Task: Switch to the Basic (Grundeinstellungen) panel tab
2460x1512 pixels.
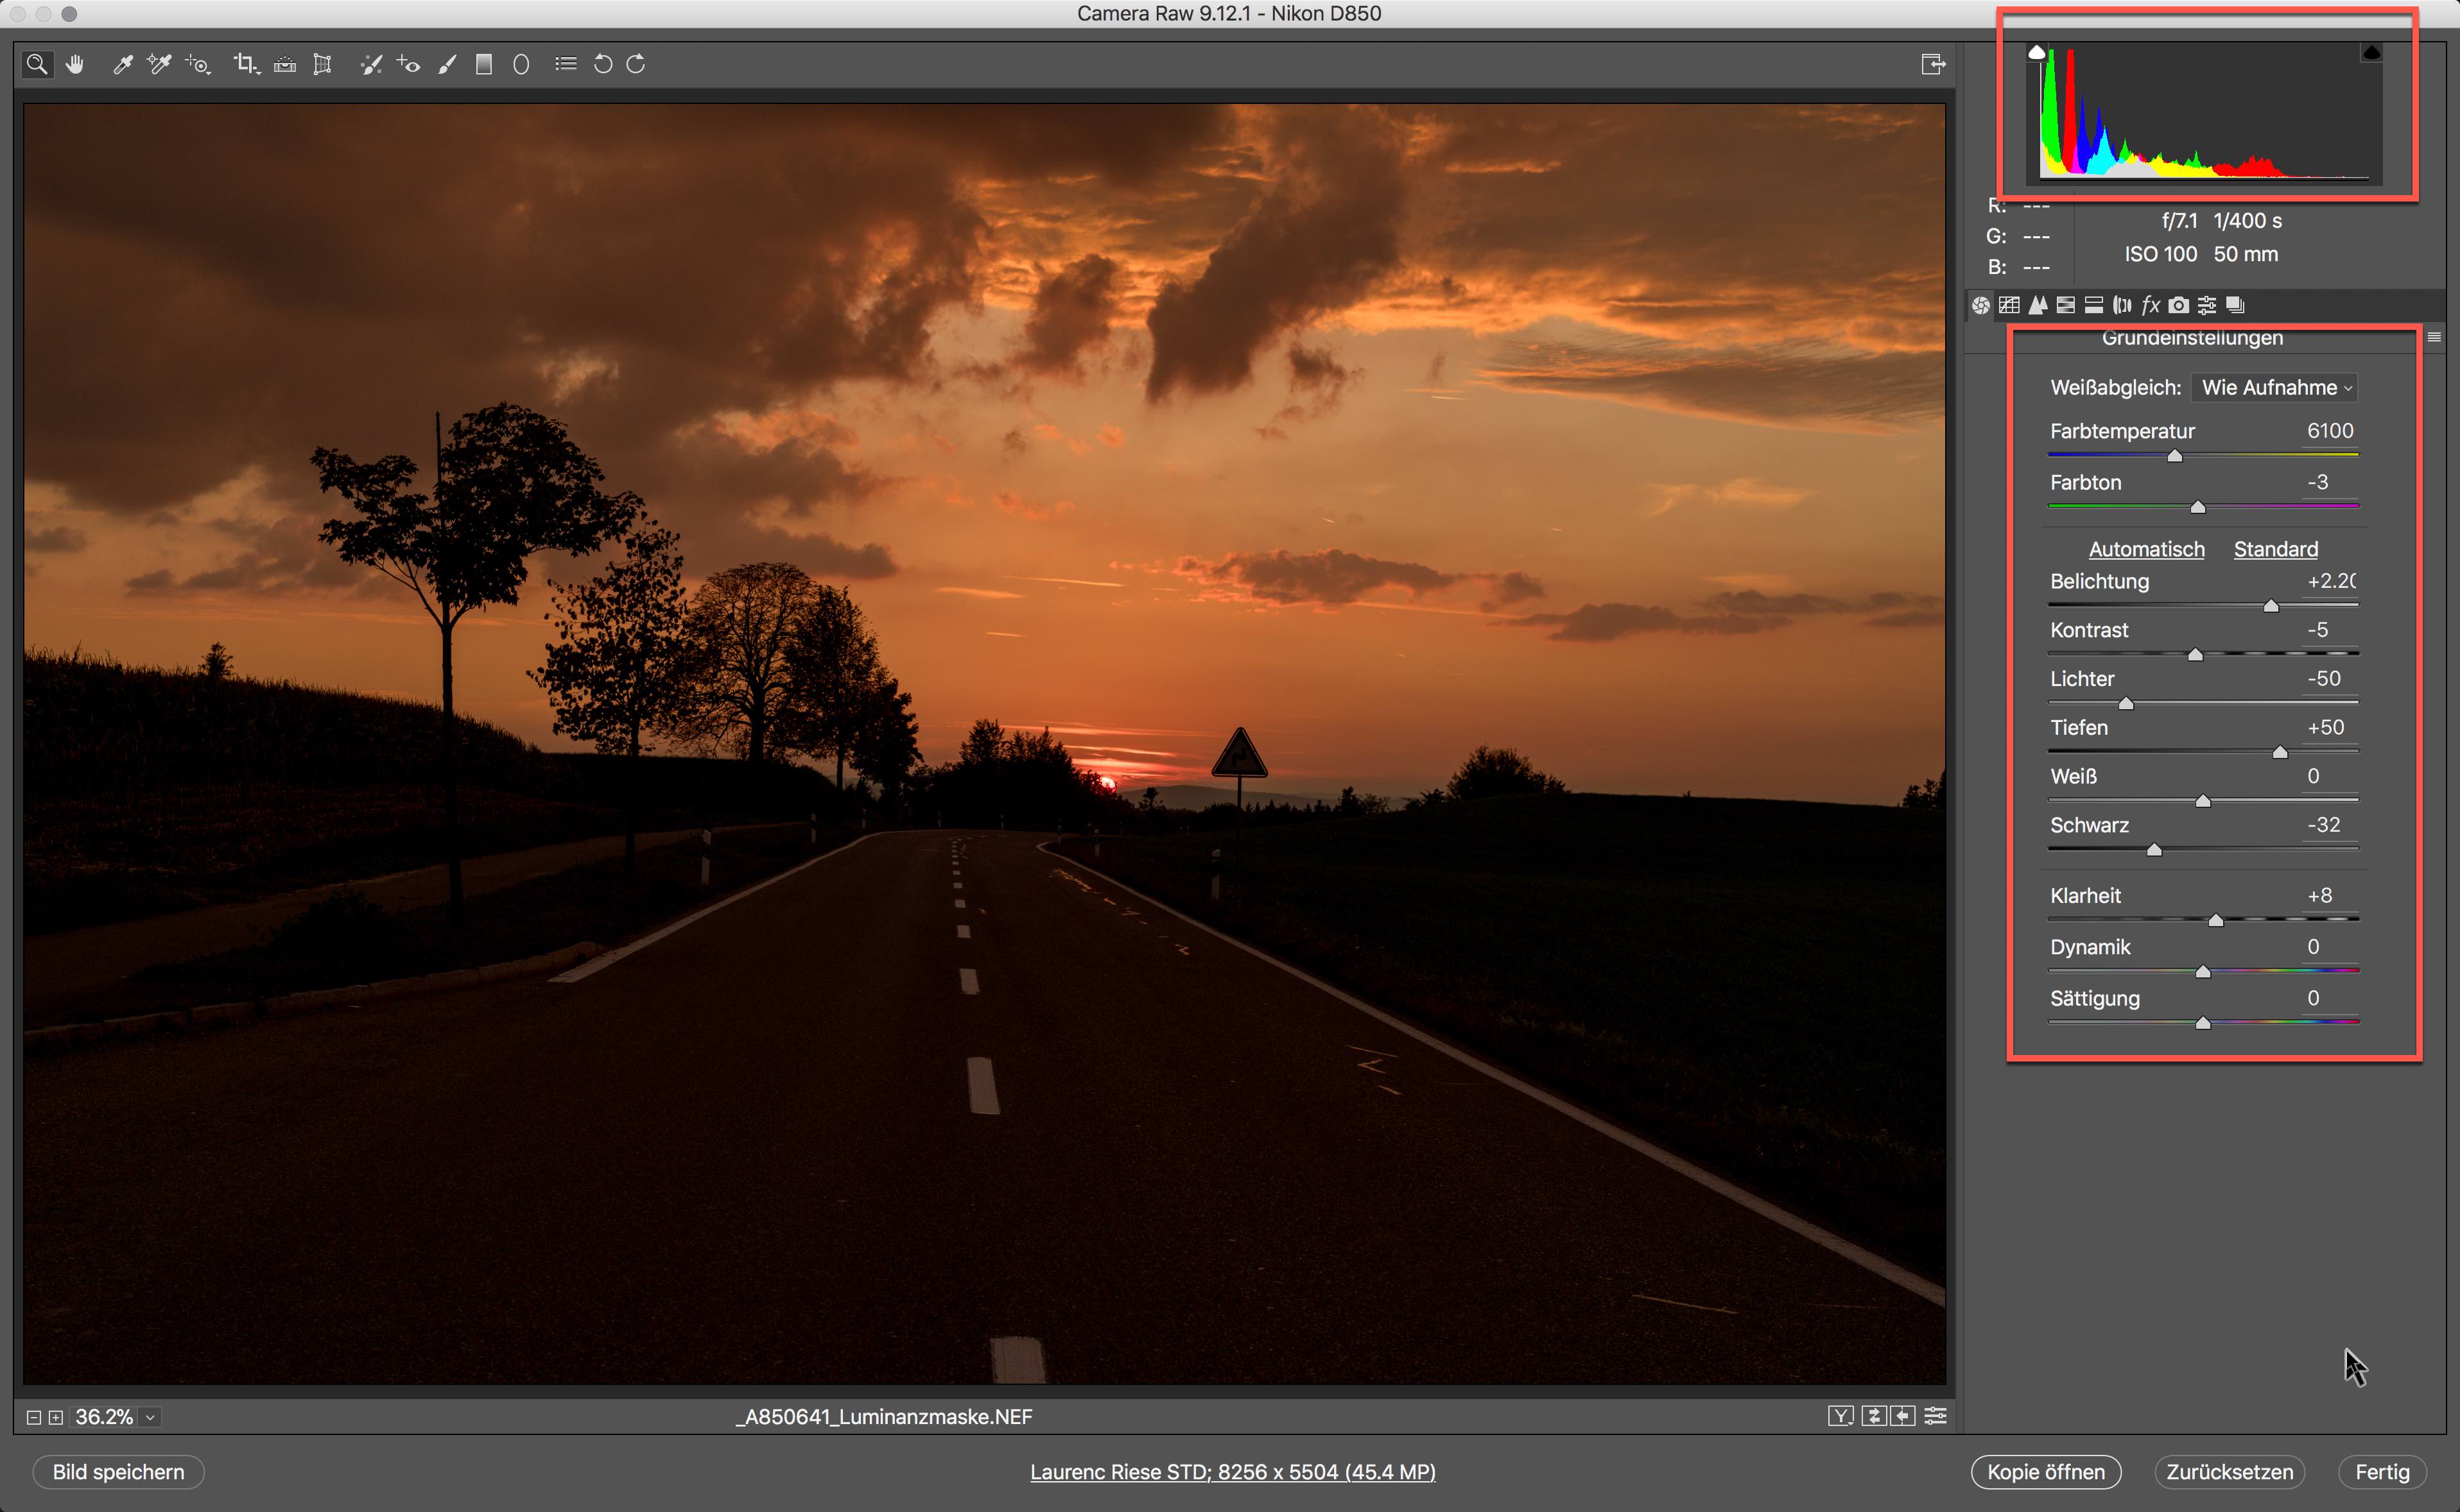Action: 1981,305
